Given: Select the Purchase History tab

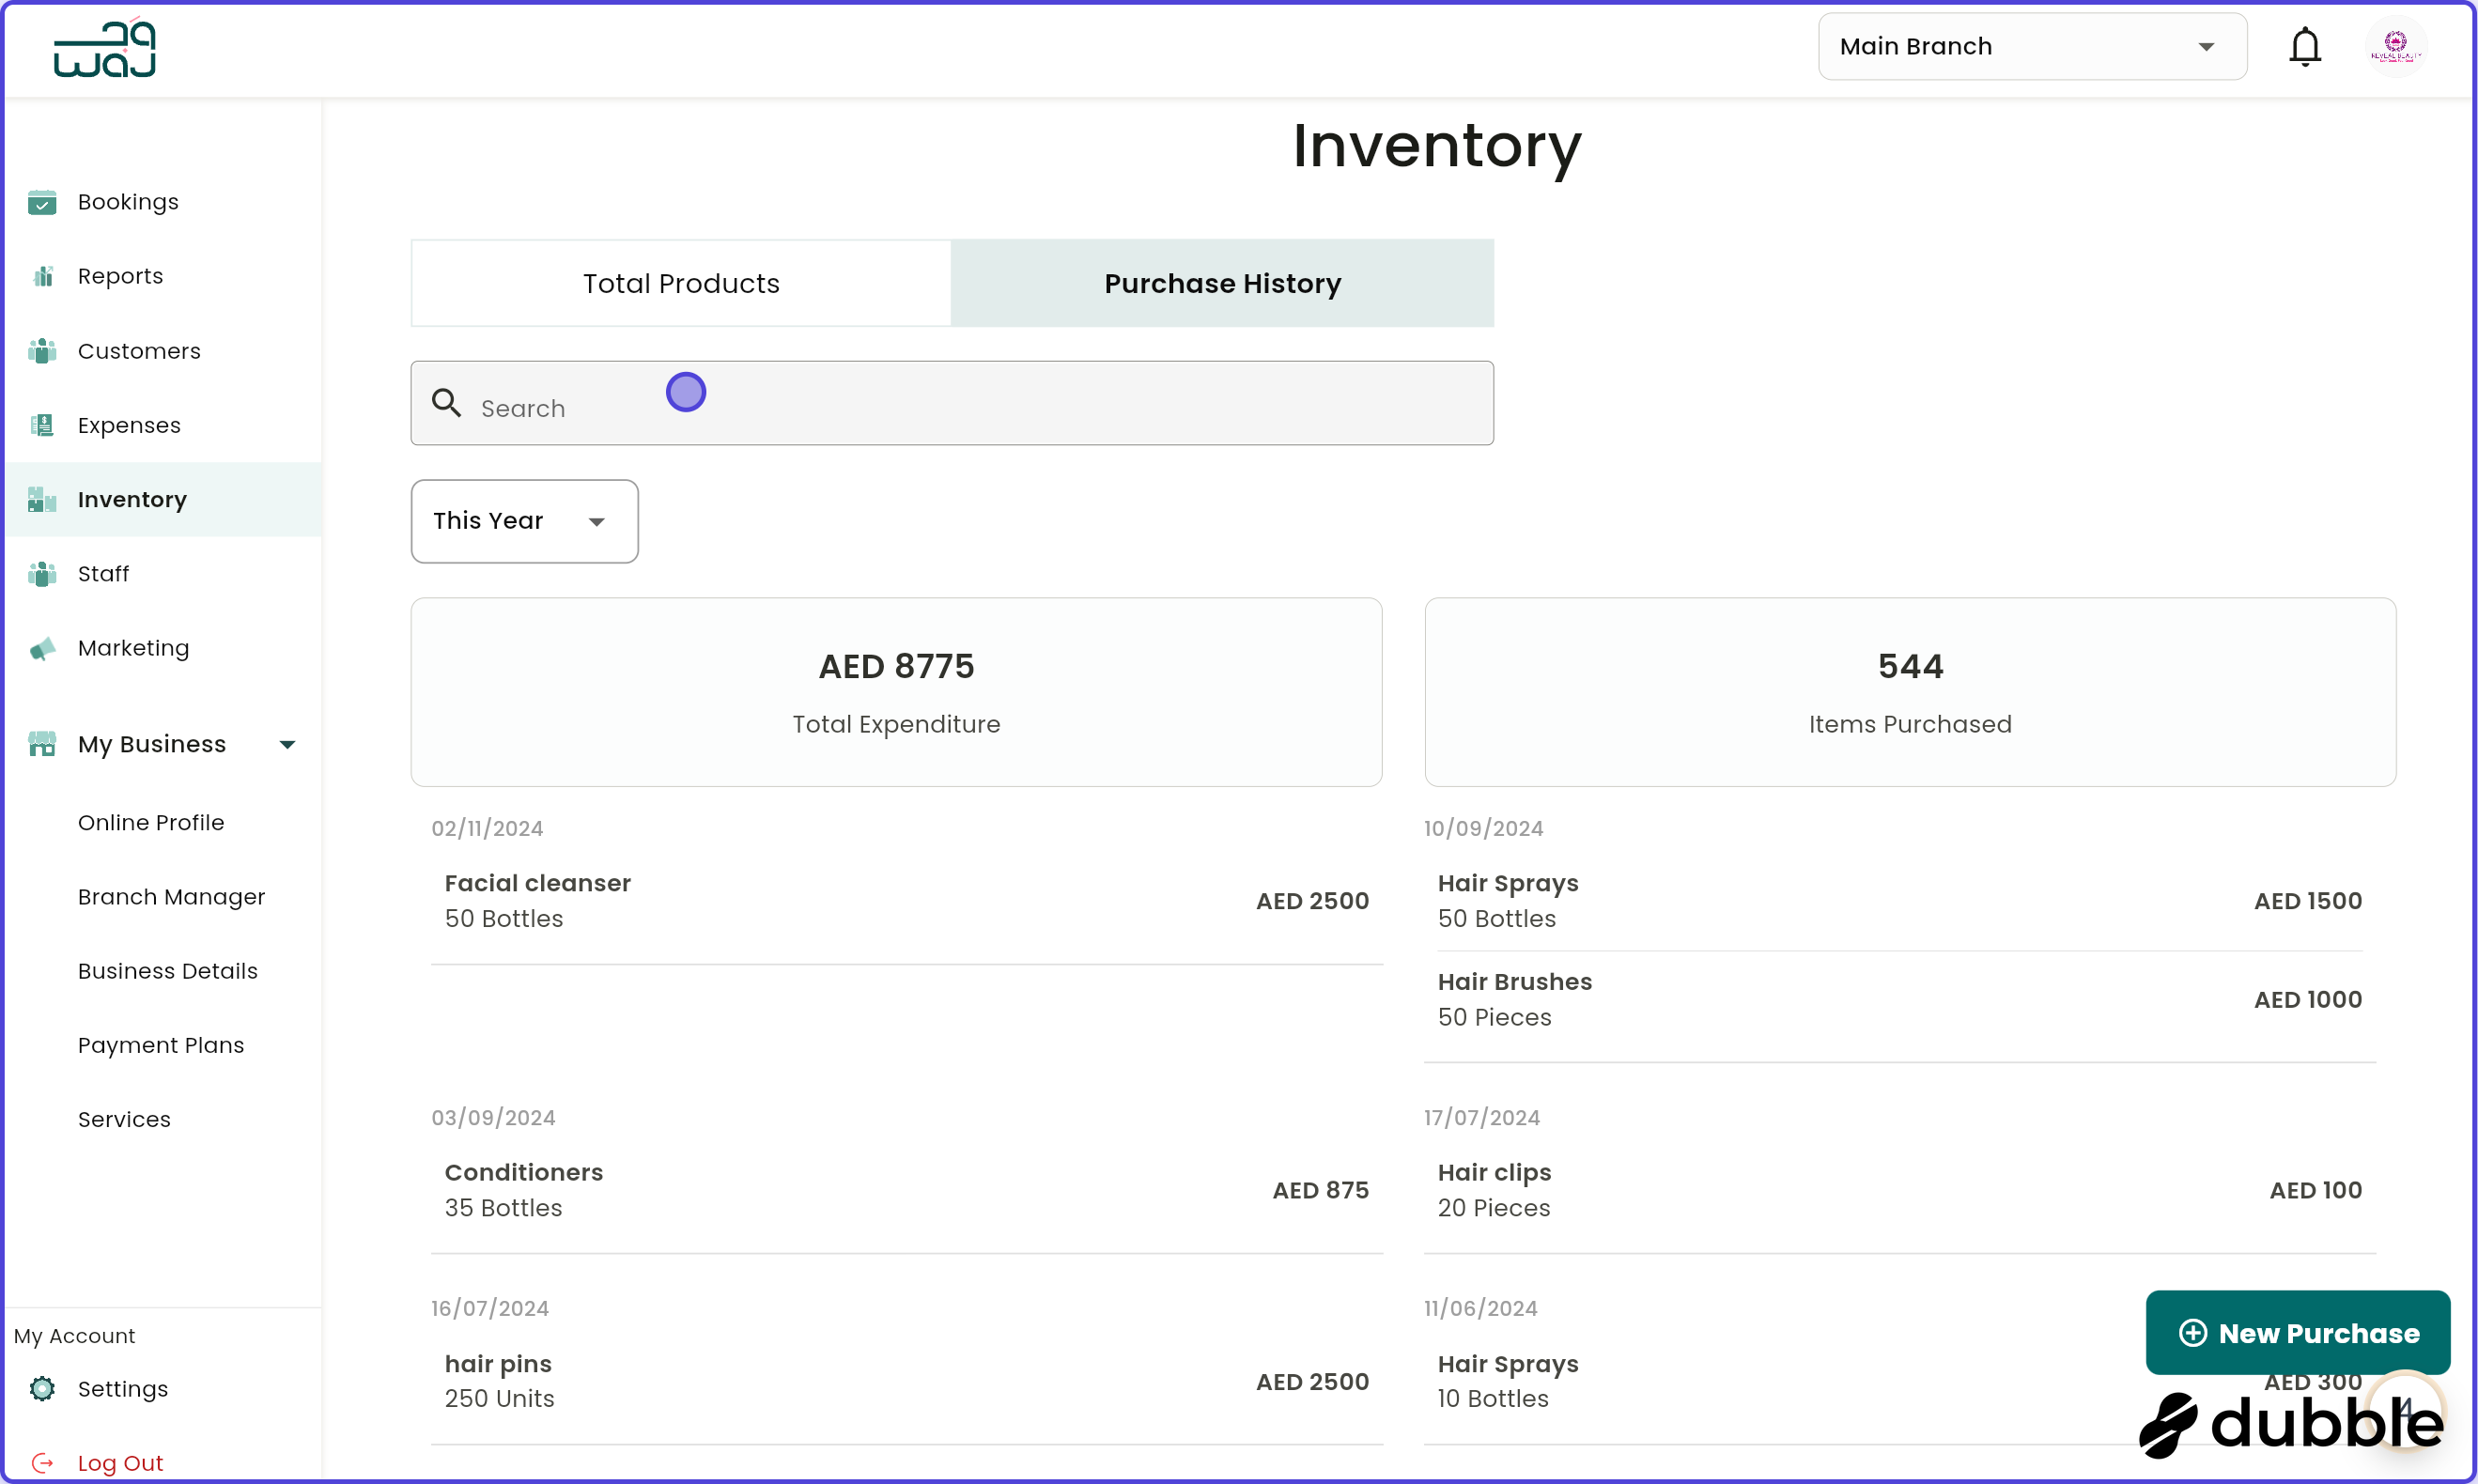Looking at the screenshot, I should pyautogui.click(x=1221, y=283).
